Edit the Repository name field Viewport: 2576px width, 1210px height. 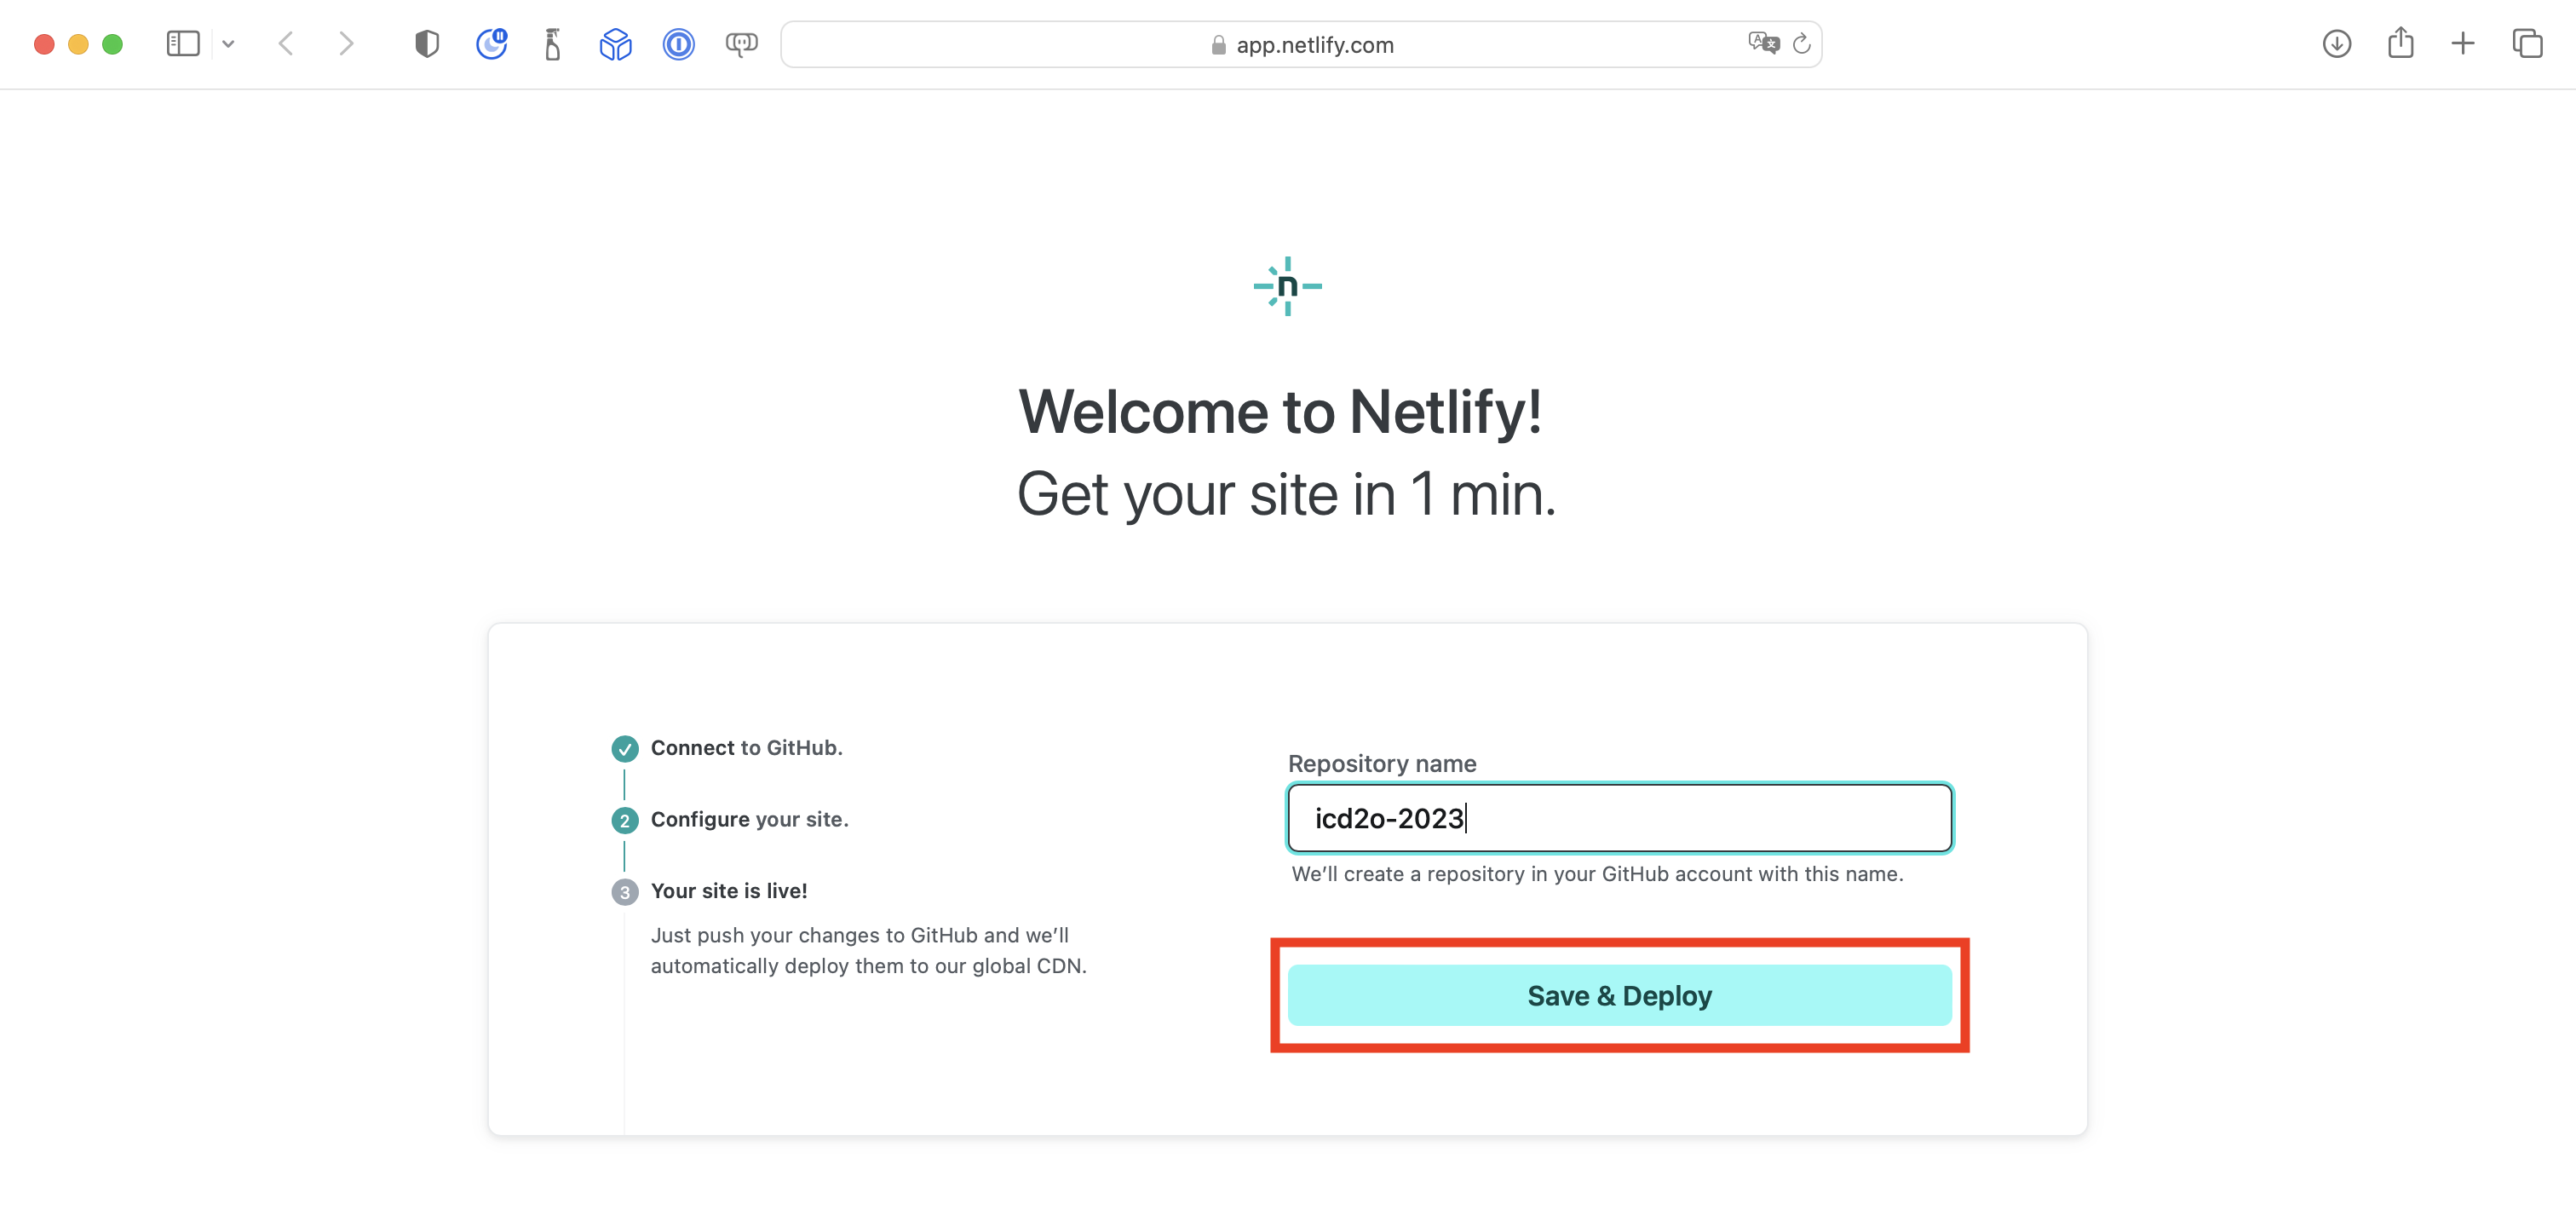tap(1620, 819)
